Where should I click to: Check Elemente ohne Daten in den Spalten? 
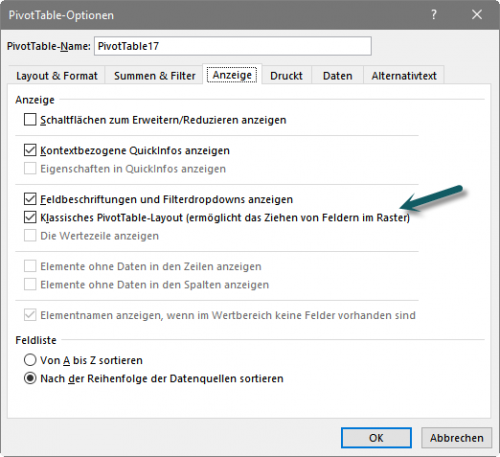click(x=30, y=285)
